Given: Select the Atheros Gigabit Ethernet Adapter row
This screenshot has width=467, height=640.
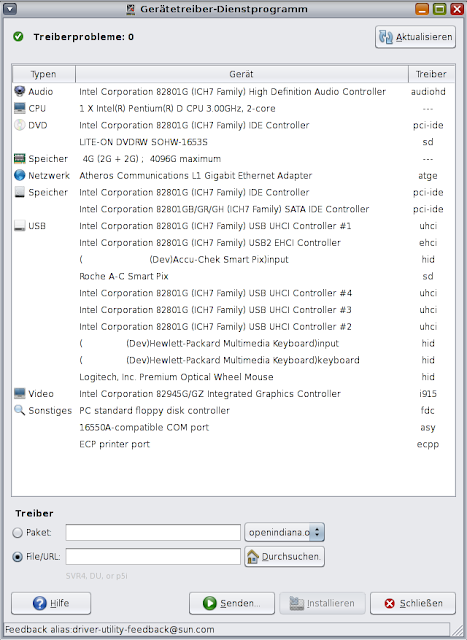Looking at the screenshot, I should click(x=234, y=176).
